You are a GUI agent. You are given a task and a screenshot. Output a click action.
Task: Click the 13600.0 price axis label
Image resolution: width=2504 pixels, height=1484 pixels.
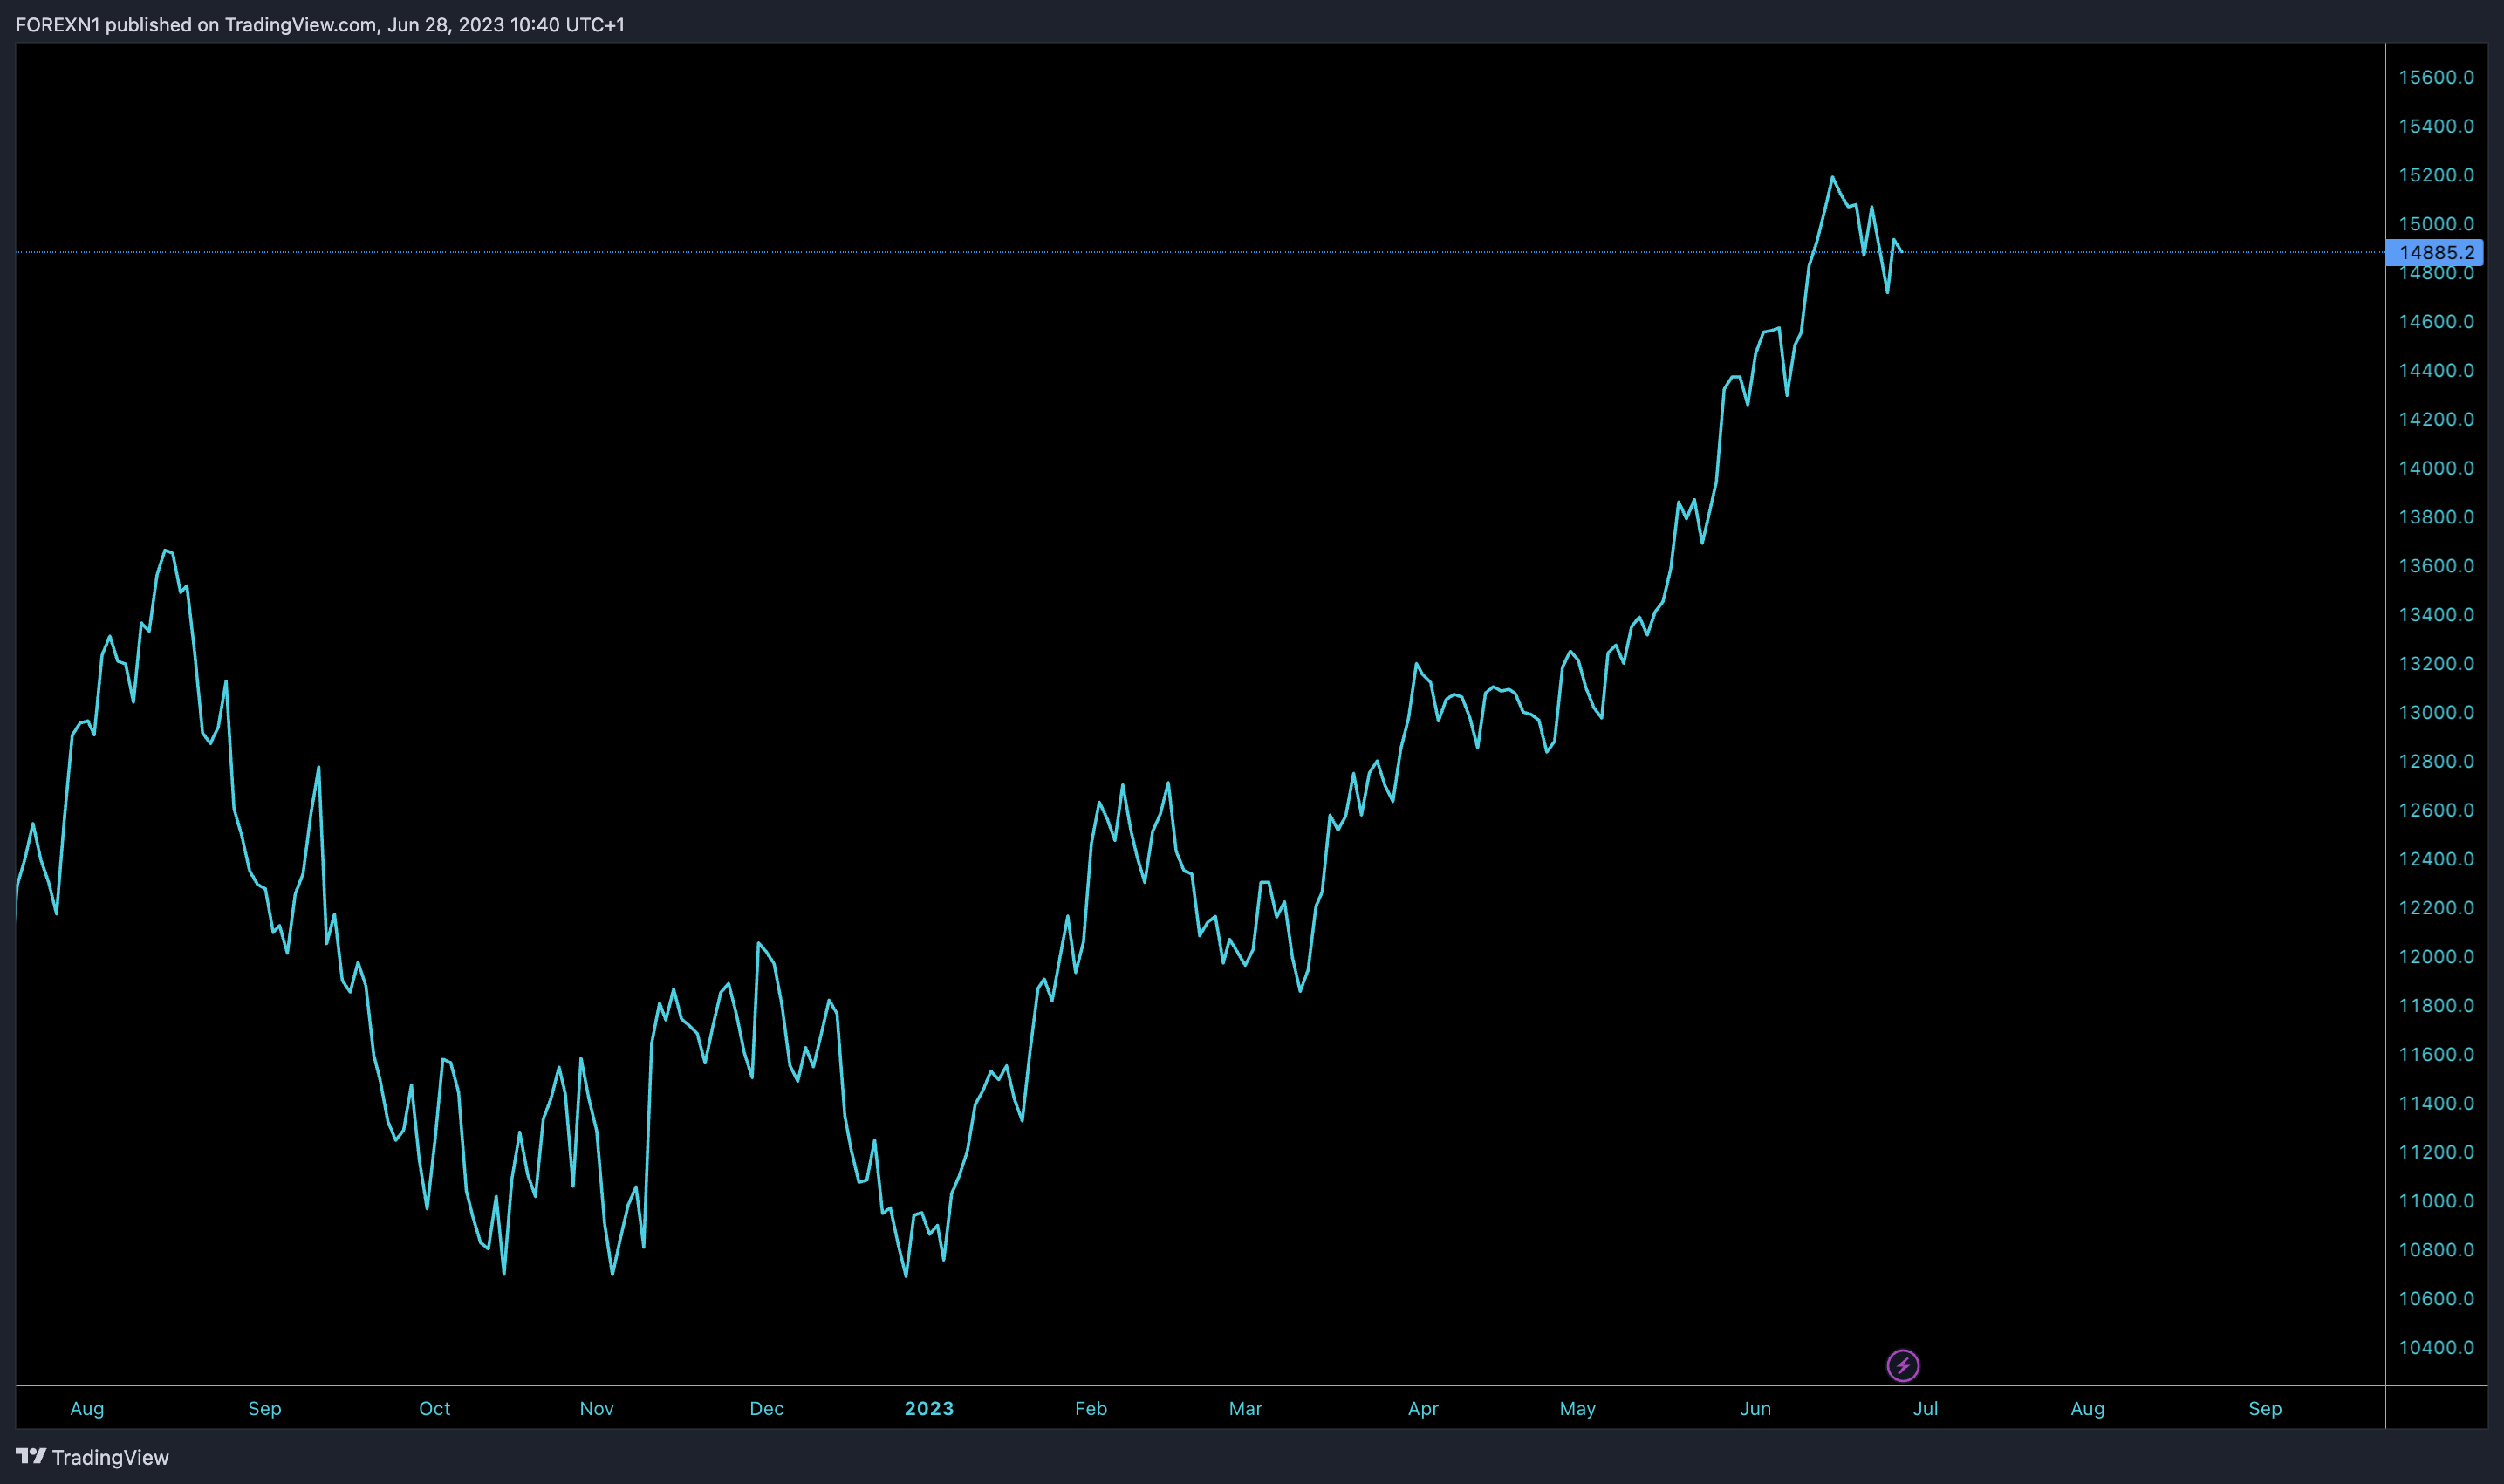2436,566
